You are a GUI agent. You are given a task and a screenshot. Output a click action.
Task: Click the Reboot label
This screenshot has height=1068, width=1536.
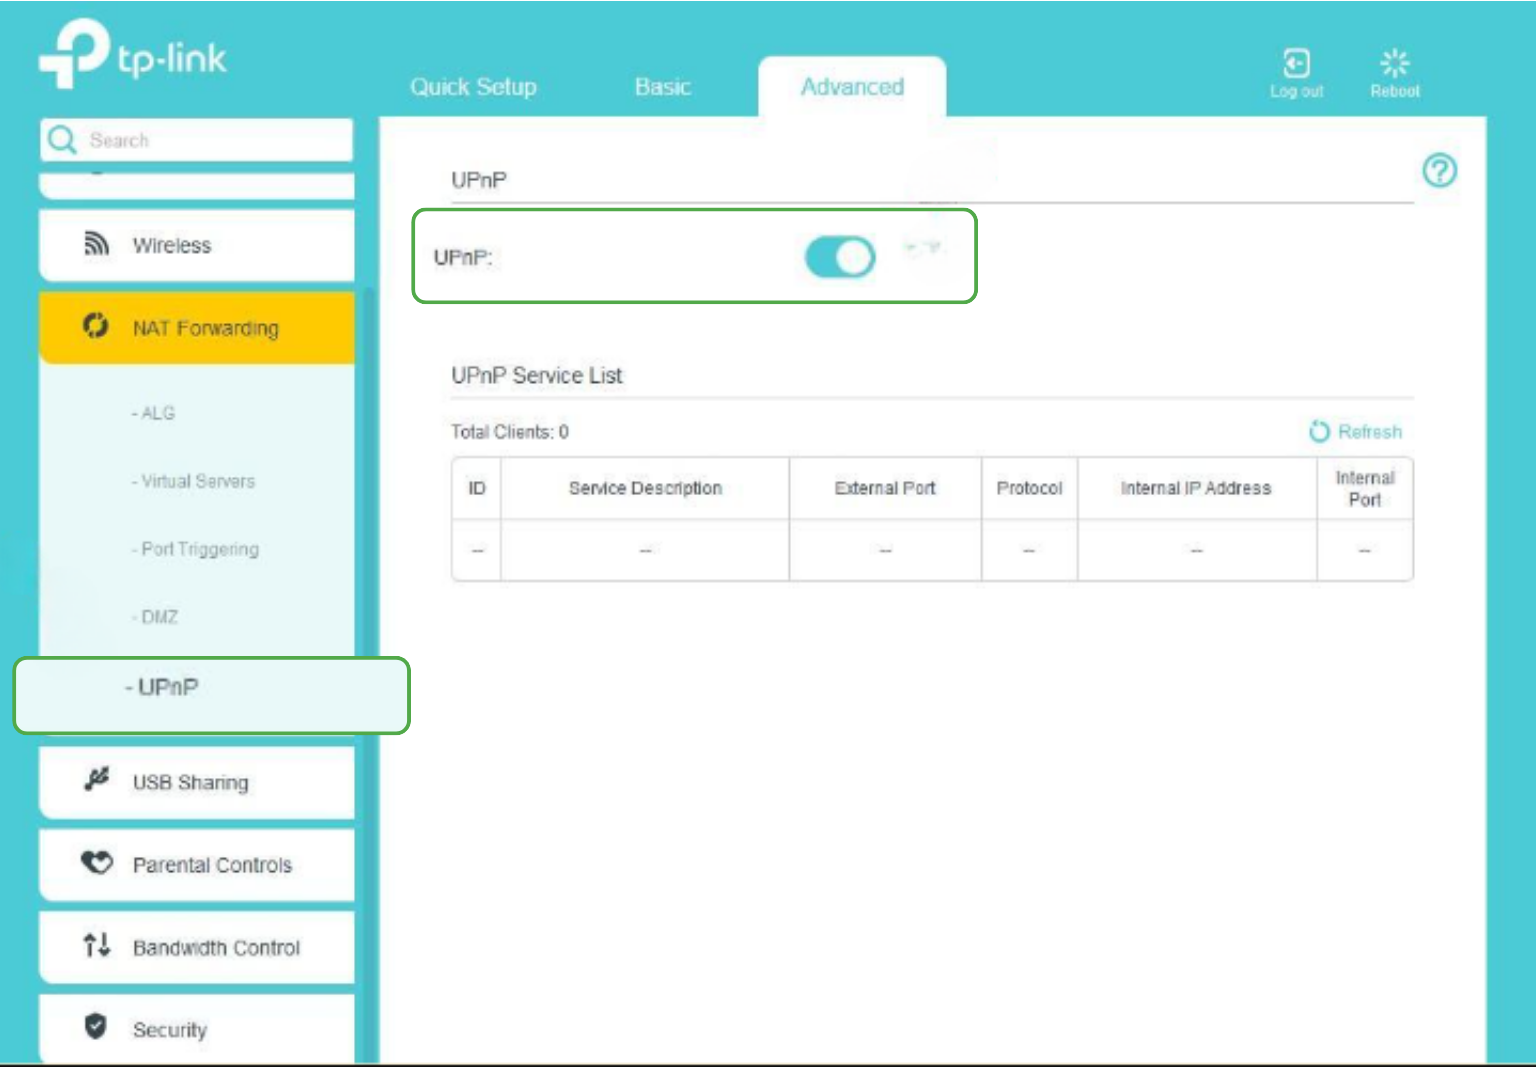[x=1395, y=91]
